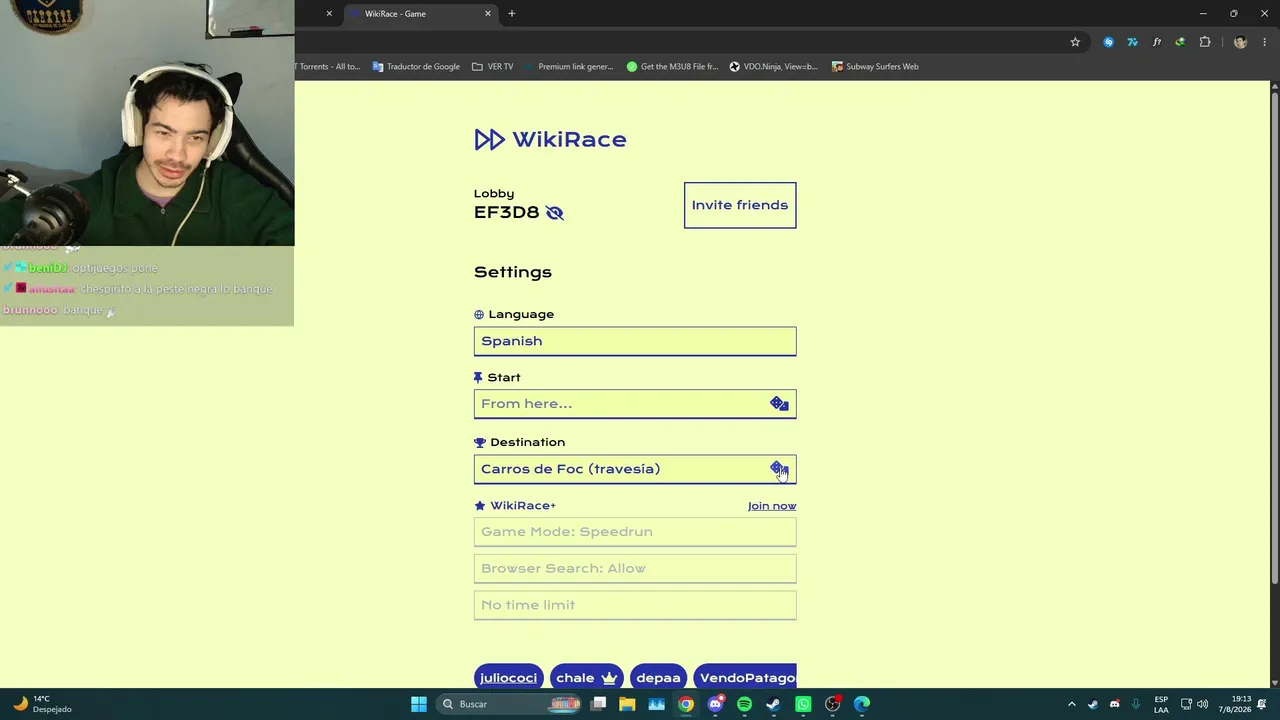
Task: Click the Invite friends button
Action: coord(740,205)
